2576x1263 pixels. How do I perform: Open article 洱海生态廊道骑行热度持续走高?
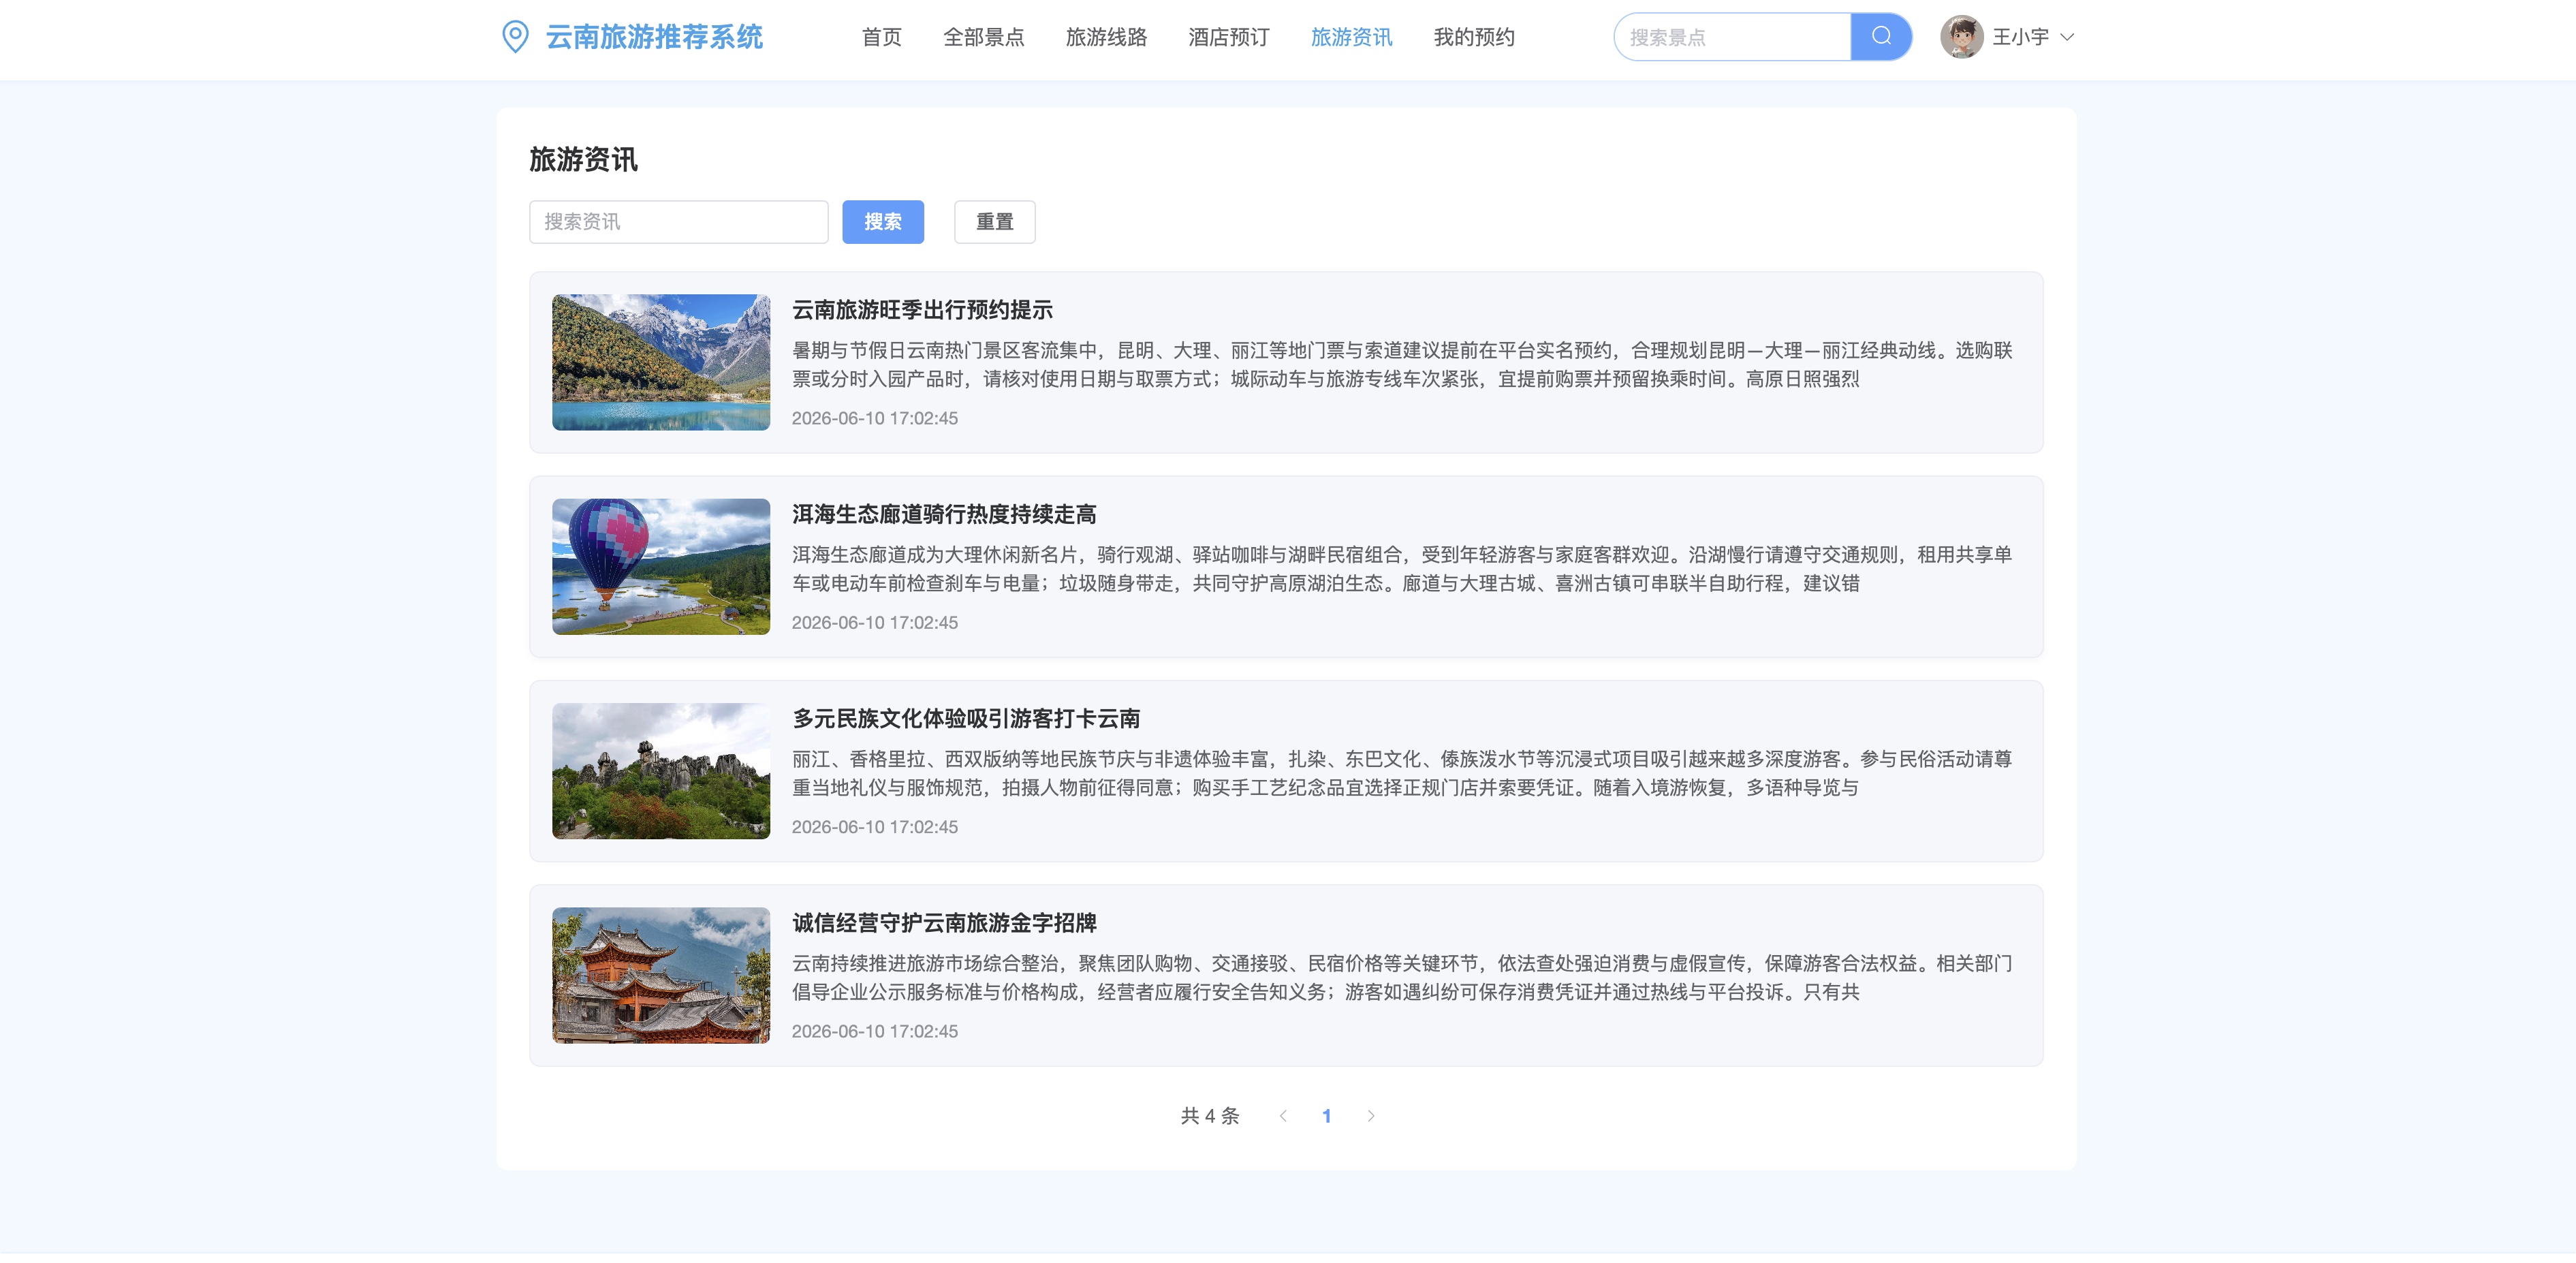point(944,514)
